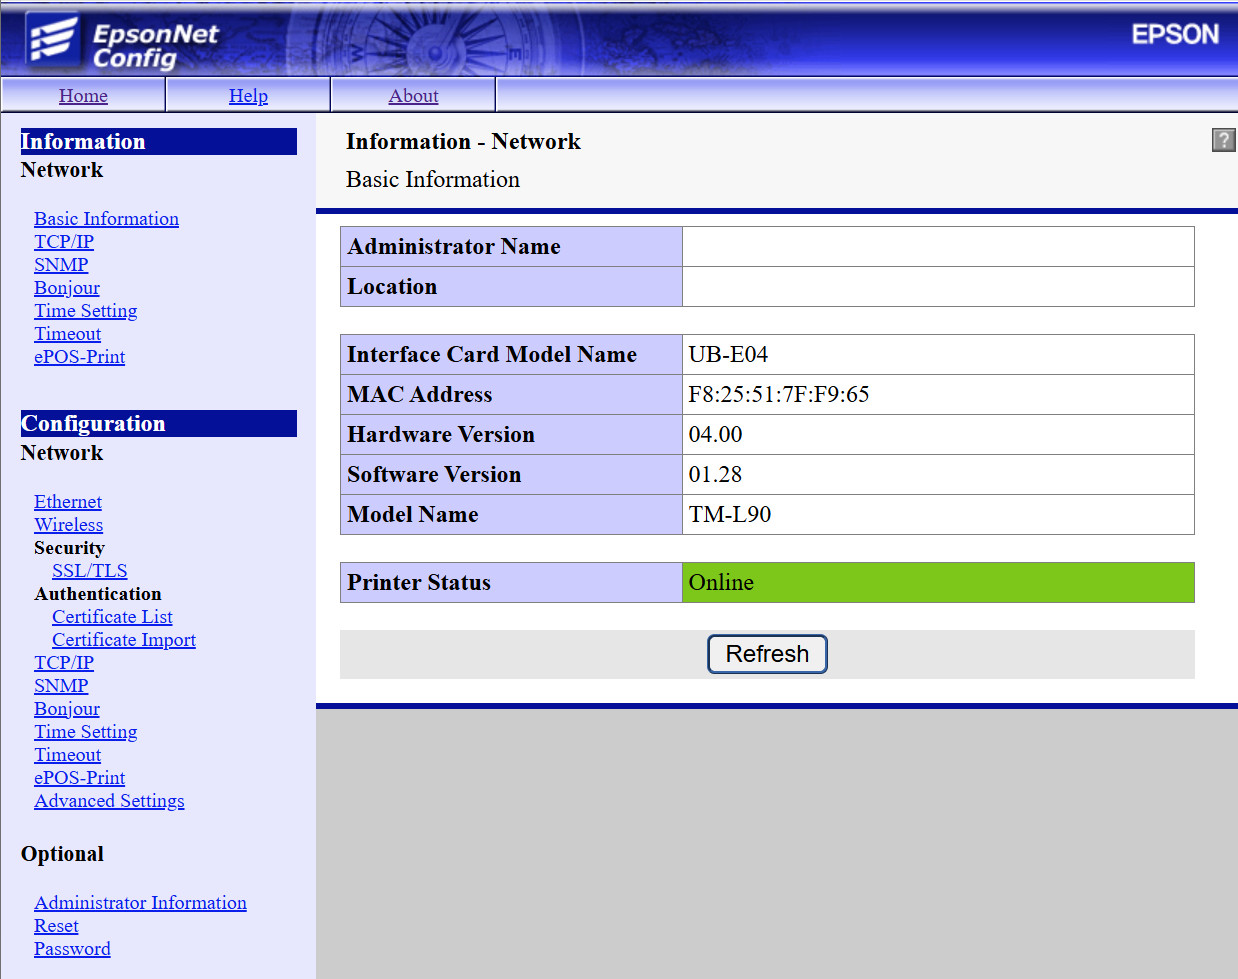Open Wireless configuration link

pyautogui.click(x=68, y=525)
